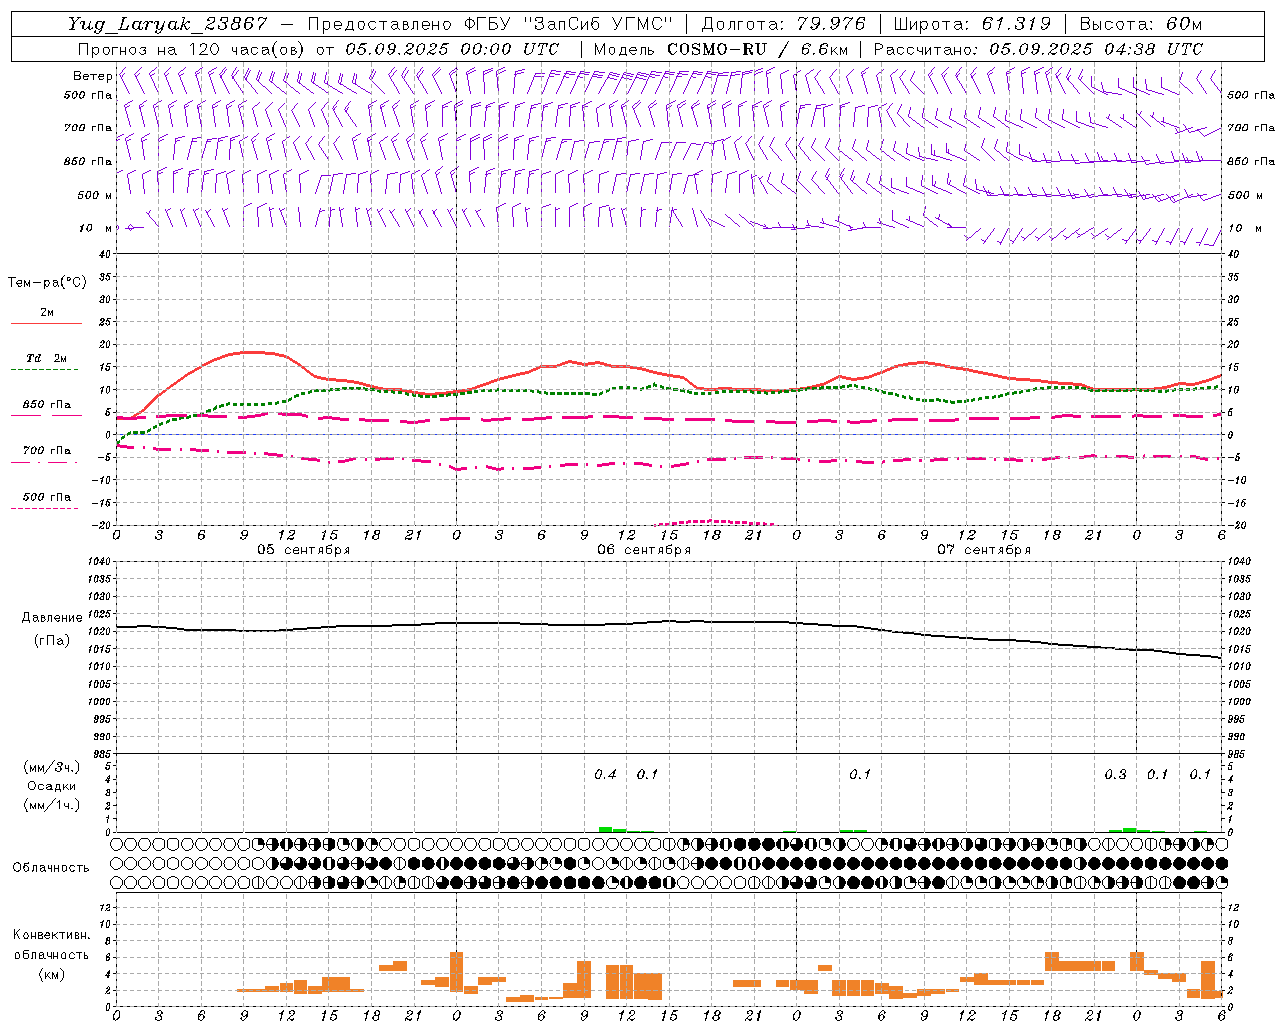Click the station title Yug_Laryak_23867
Screen dimensions: 1280x1024
(x=168, y=25)
